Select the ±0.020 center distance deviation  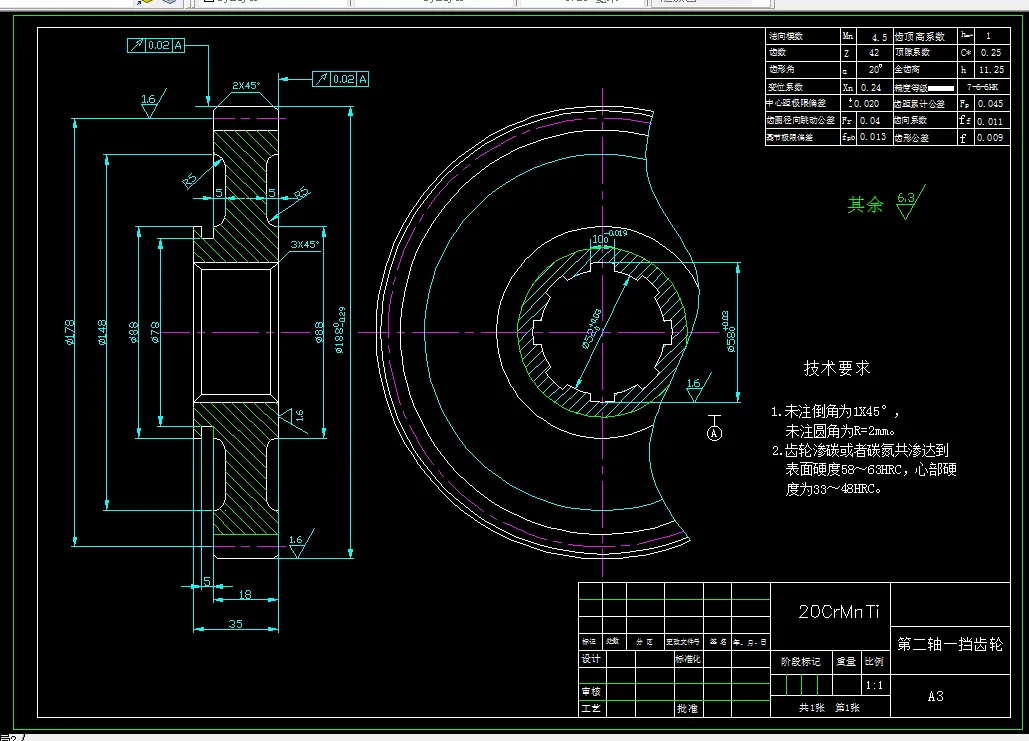click(x=863, y=104)
